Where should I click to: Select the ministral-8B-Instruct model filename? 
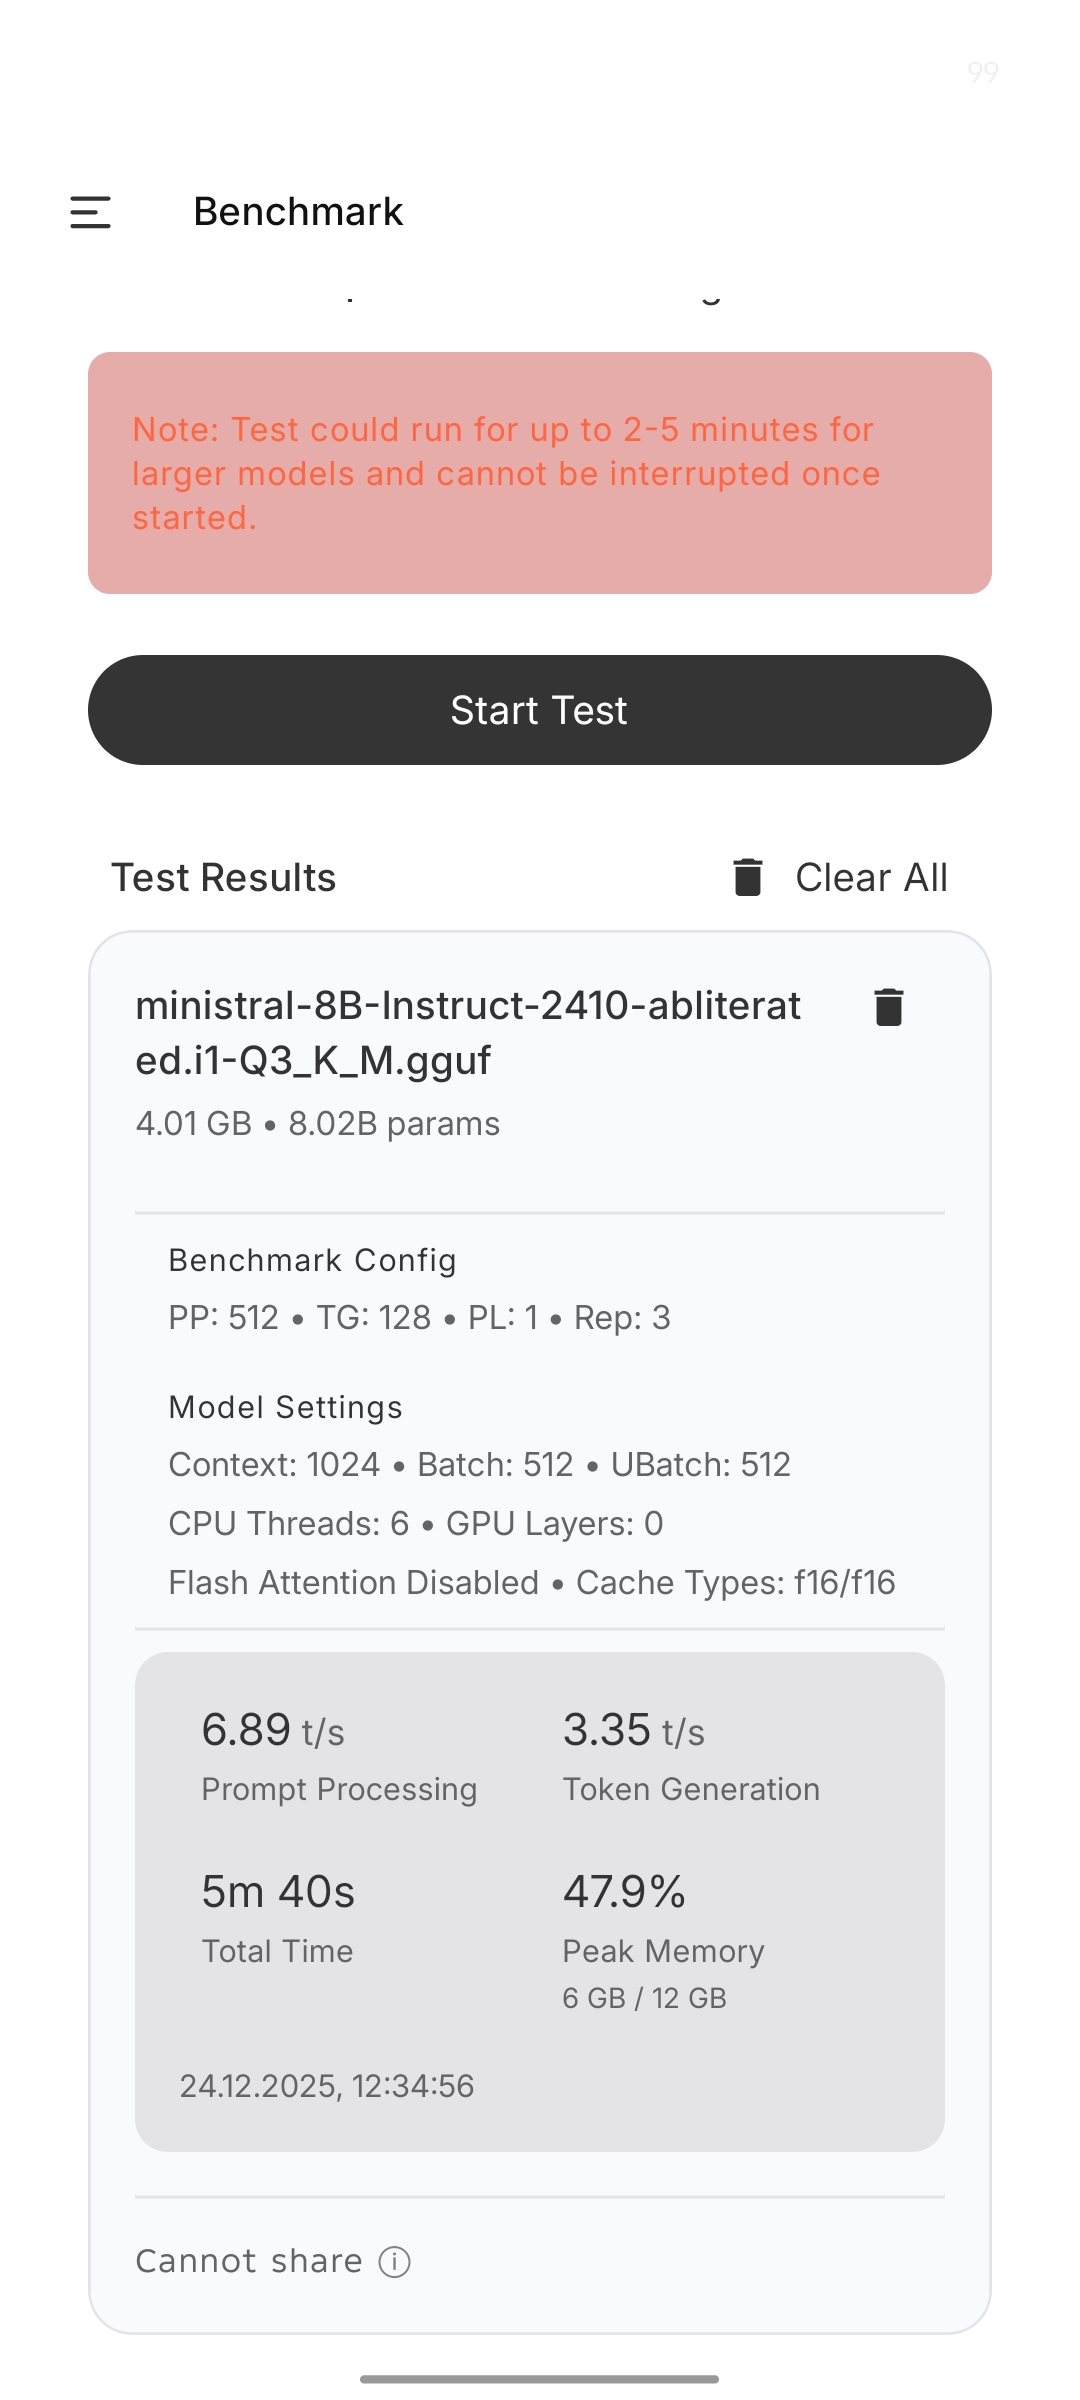coord(468,1032)
